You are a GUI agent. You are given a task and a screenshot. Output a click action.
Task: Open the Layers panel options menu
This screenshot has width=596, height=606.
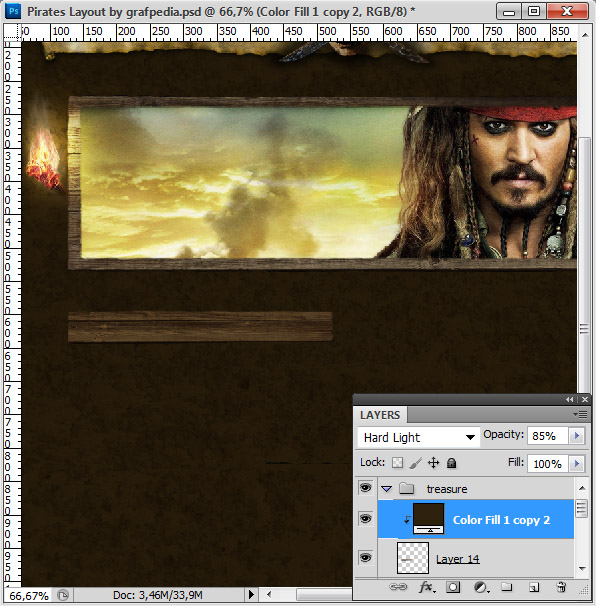pos(581,415)
